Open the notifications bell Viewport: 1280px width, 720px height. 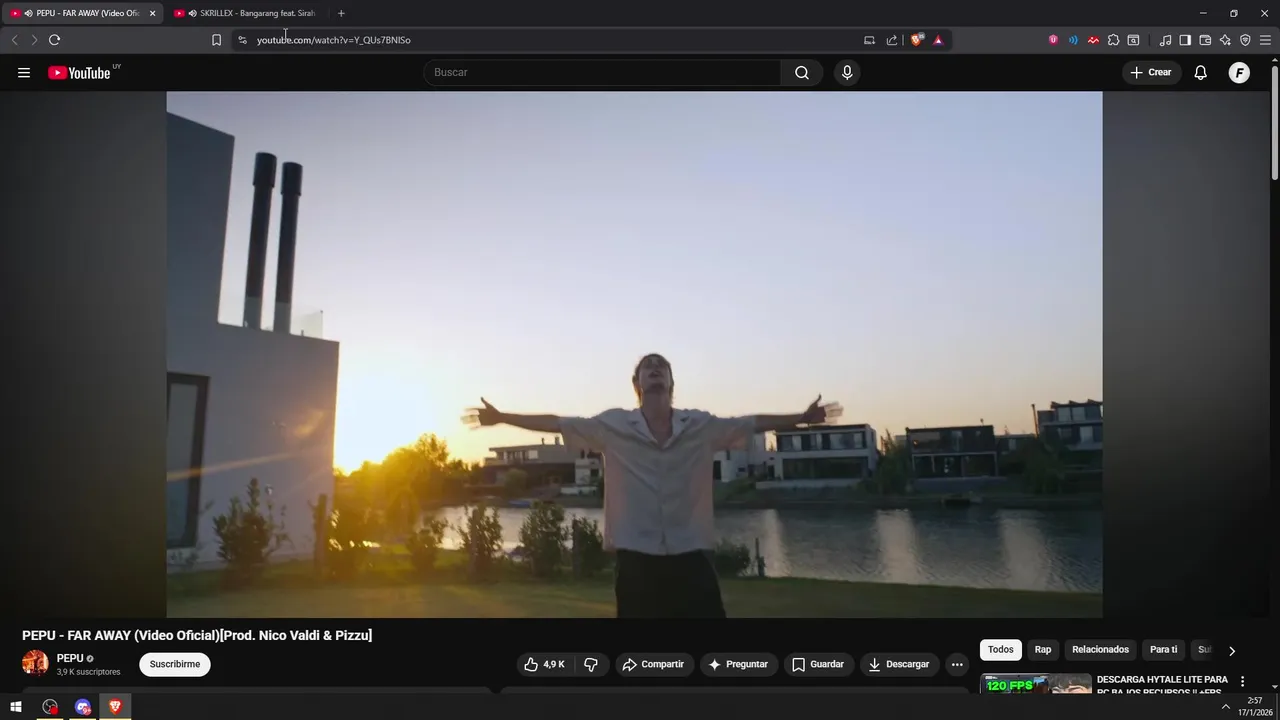coord(1201,72)
